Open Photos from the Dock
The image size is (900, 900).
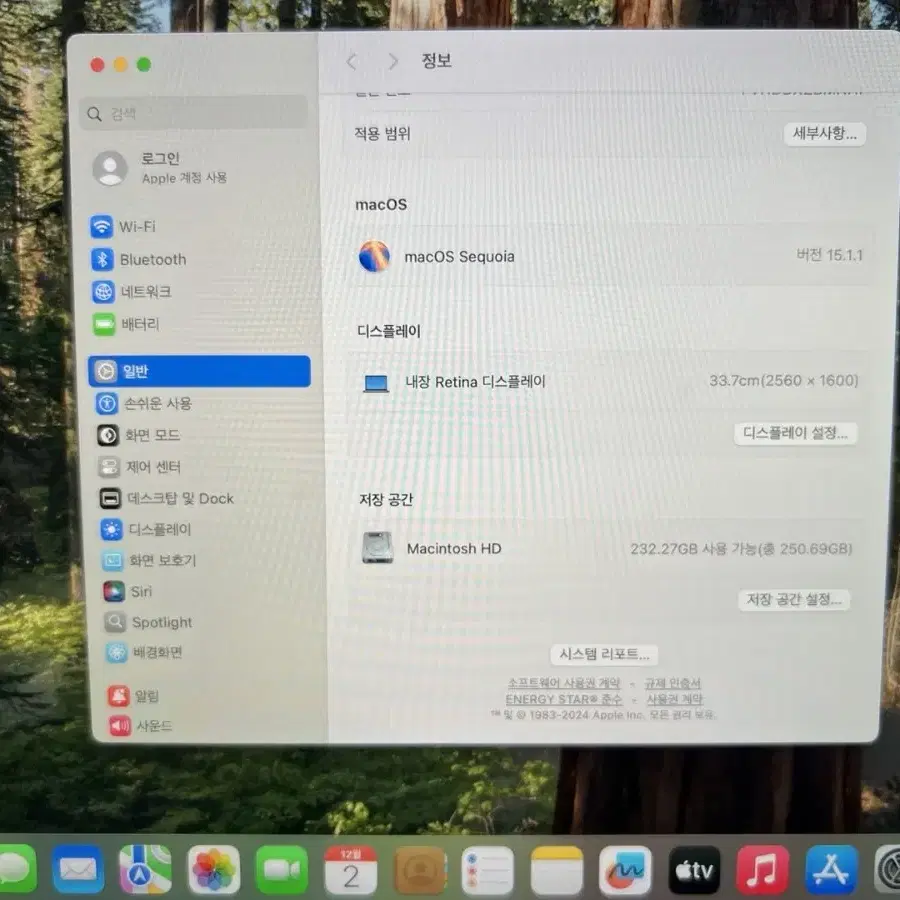pos(214,869)
